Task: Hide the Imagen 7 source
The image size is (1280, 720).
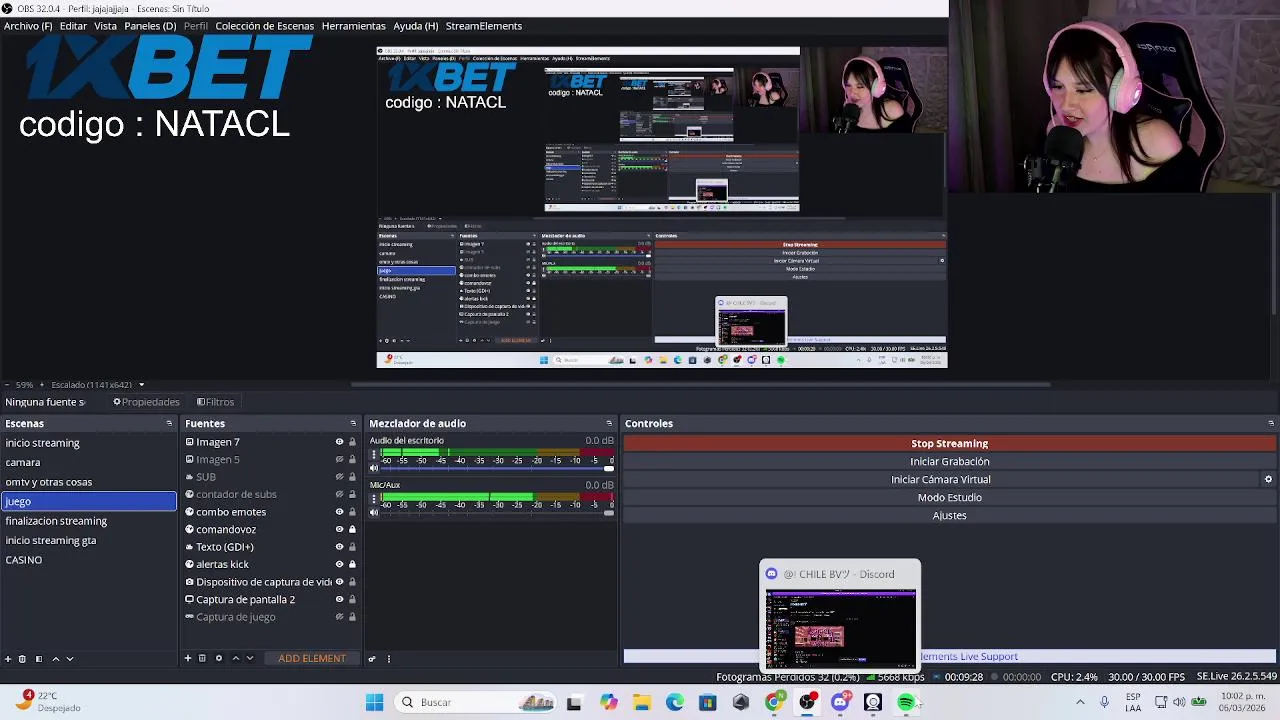Action: 339,442
